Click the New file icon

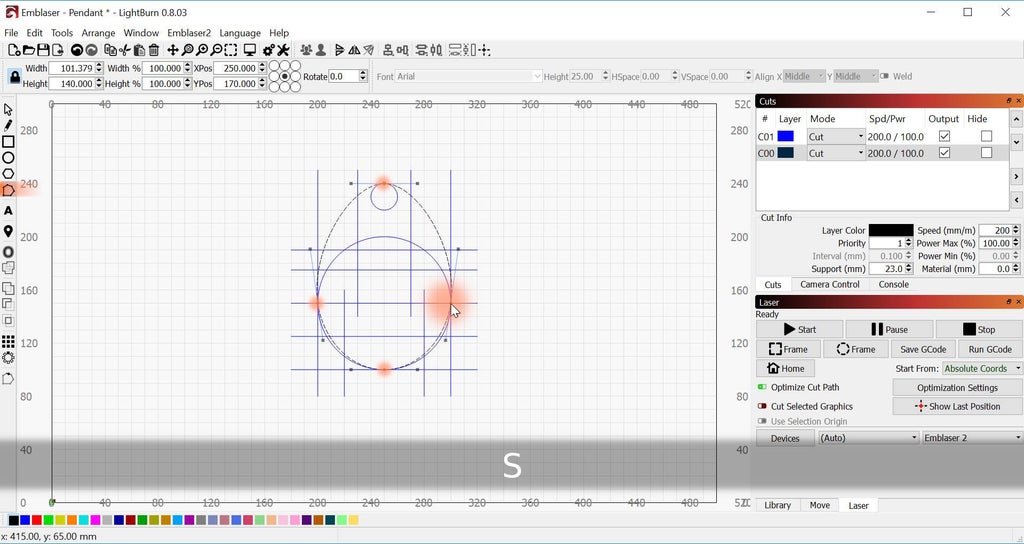coord(14,50)
